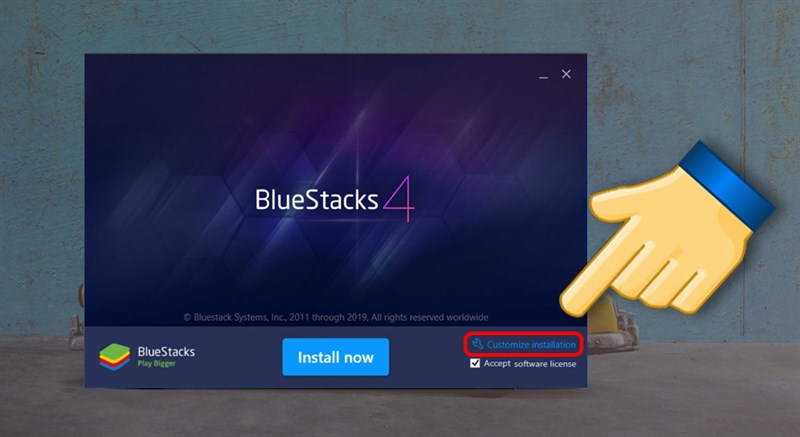Image resolution: width=800 pixels, height=437 pixels.
Task: Uncheck the Accept software license checkbox
Action: tap(475, 363)
